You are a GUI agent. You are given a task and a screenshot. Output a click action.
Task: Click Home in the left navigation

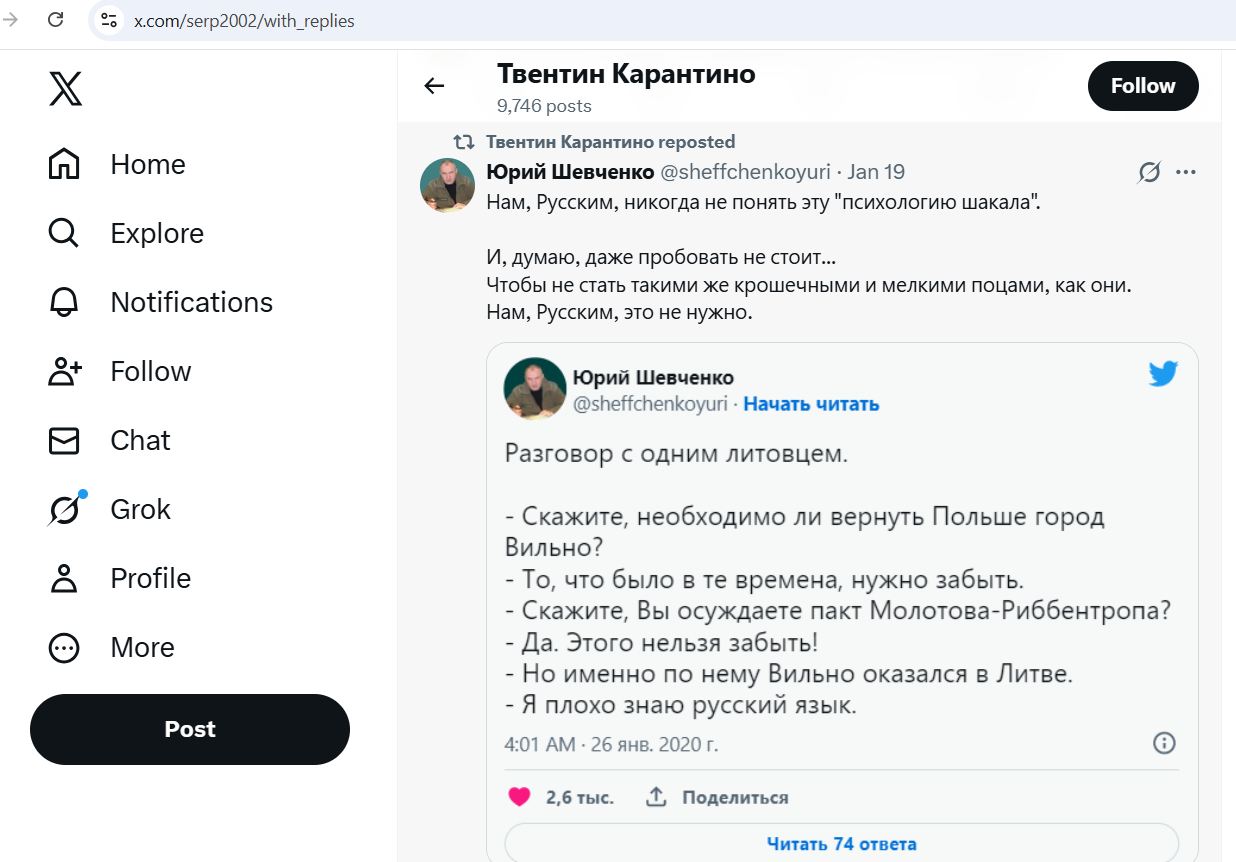point(147,164)
